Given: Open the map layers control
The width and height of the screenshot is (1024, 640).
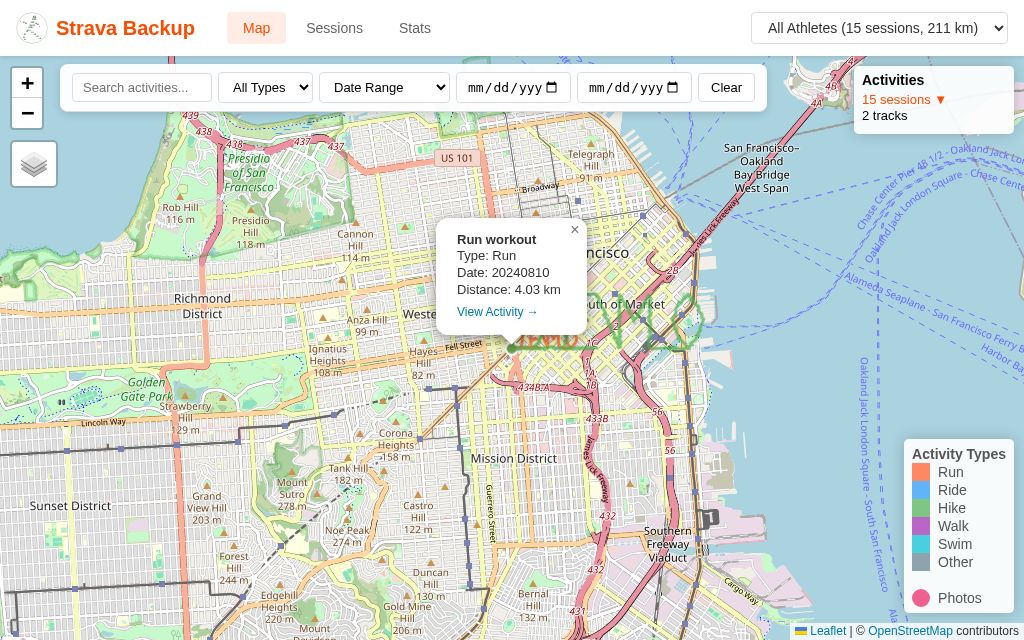Looking at the screenshot, I should coord(34,164).
